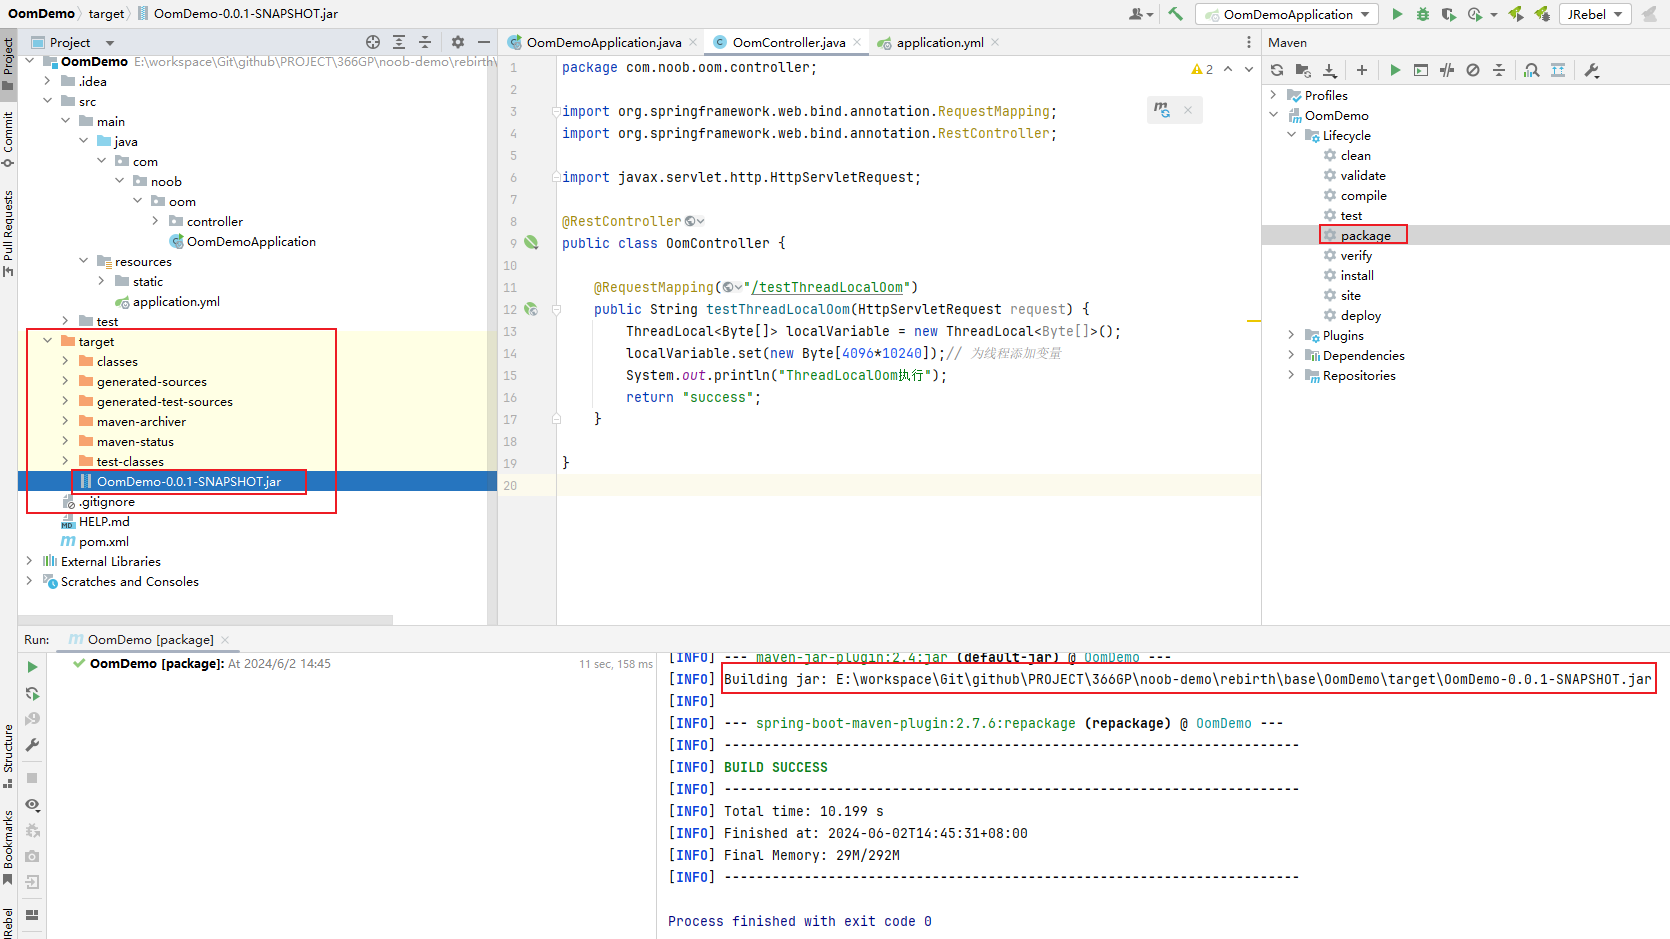Image resolution: width=1670 pixels, height=939 pixels.
Task: Select the install lifecycle goal
Action: pos(1356,275)
